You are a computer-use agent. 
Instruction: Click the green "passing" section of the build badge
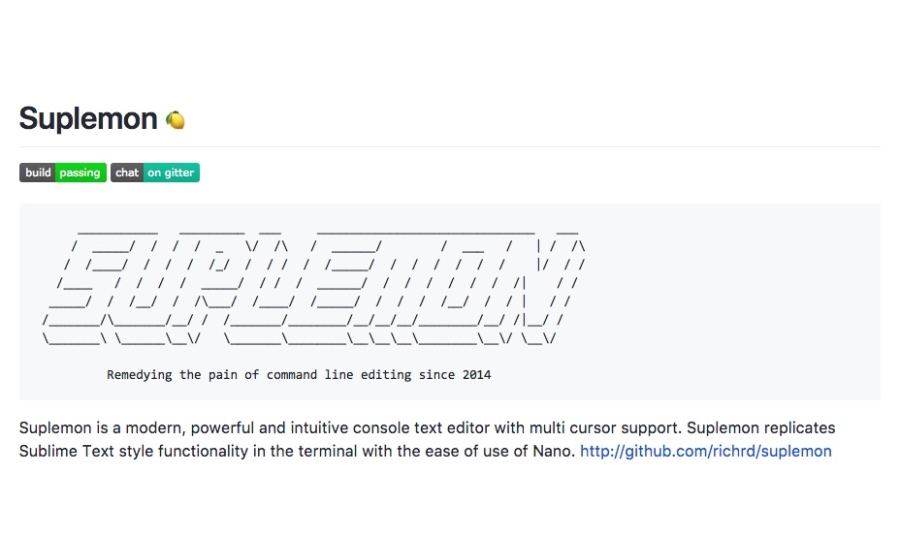tap(80, 173)
